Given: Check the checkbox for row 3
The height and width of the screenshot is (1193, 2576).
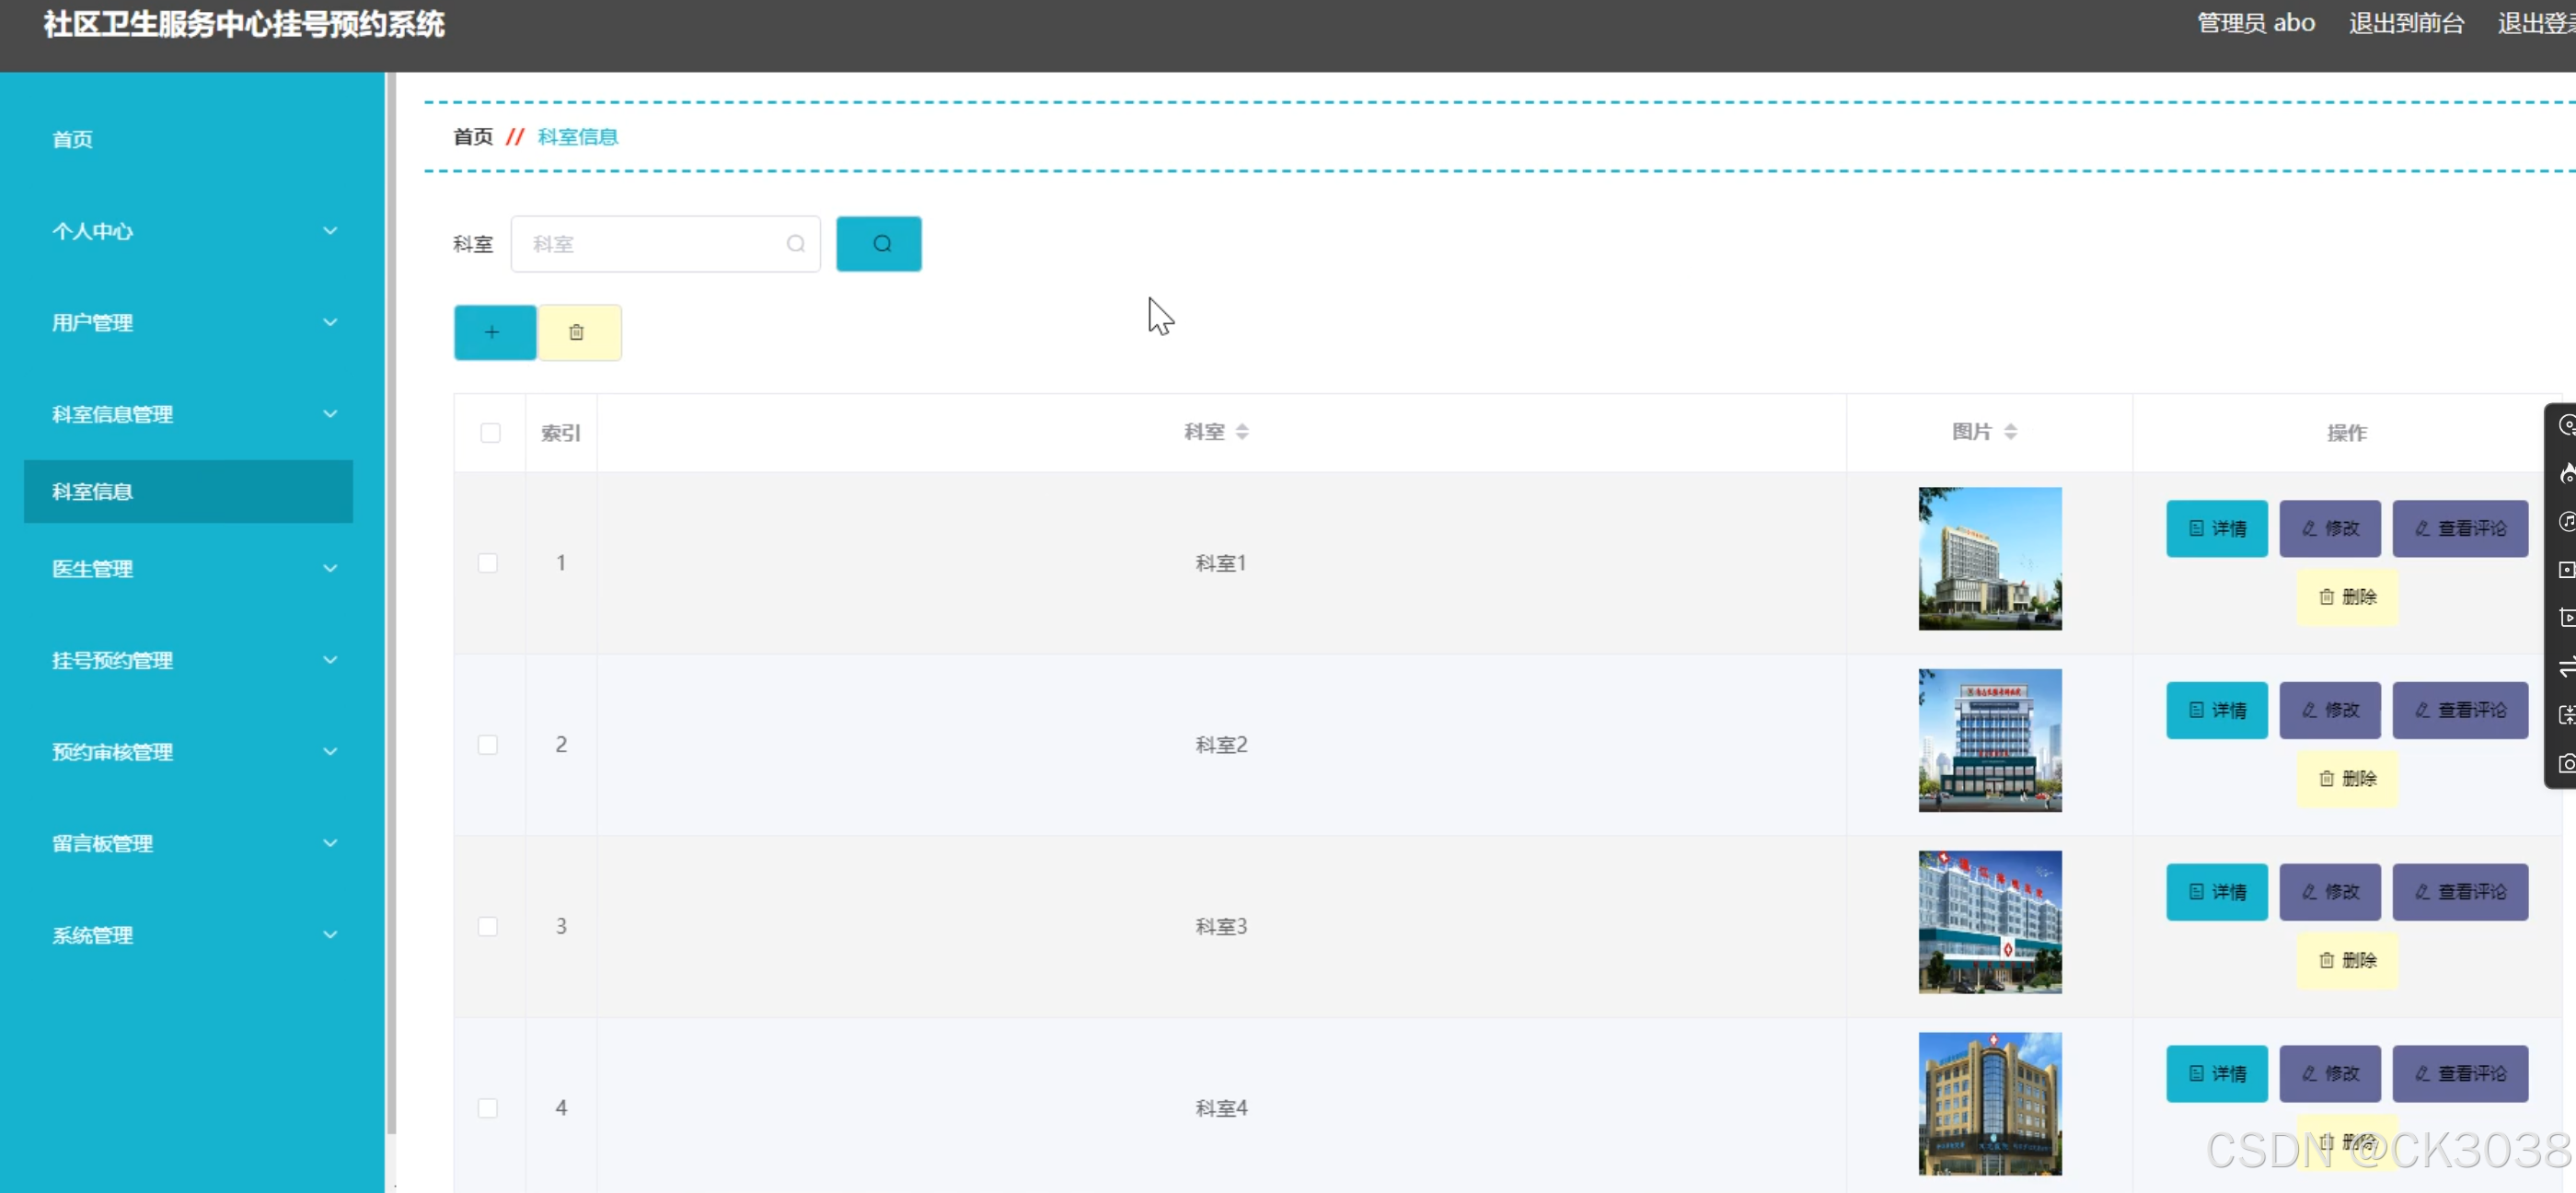Looking at the screenshot, I should 488,927.
